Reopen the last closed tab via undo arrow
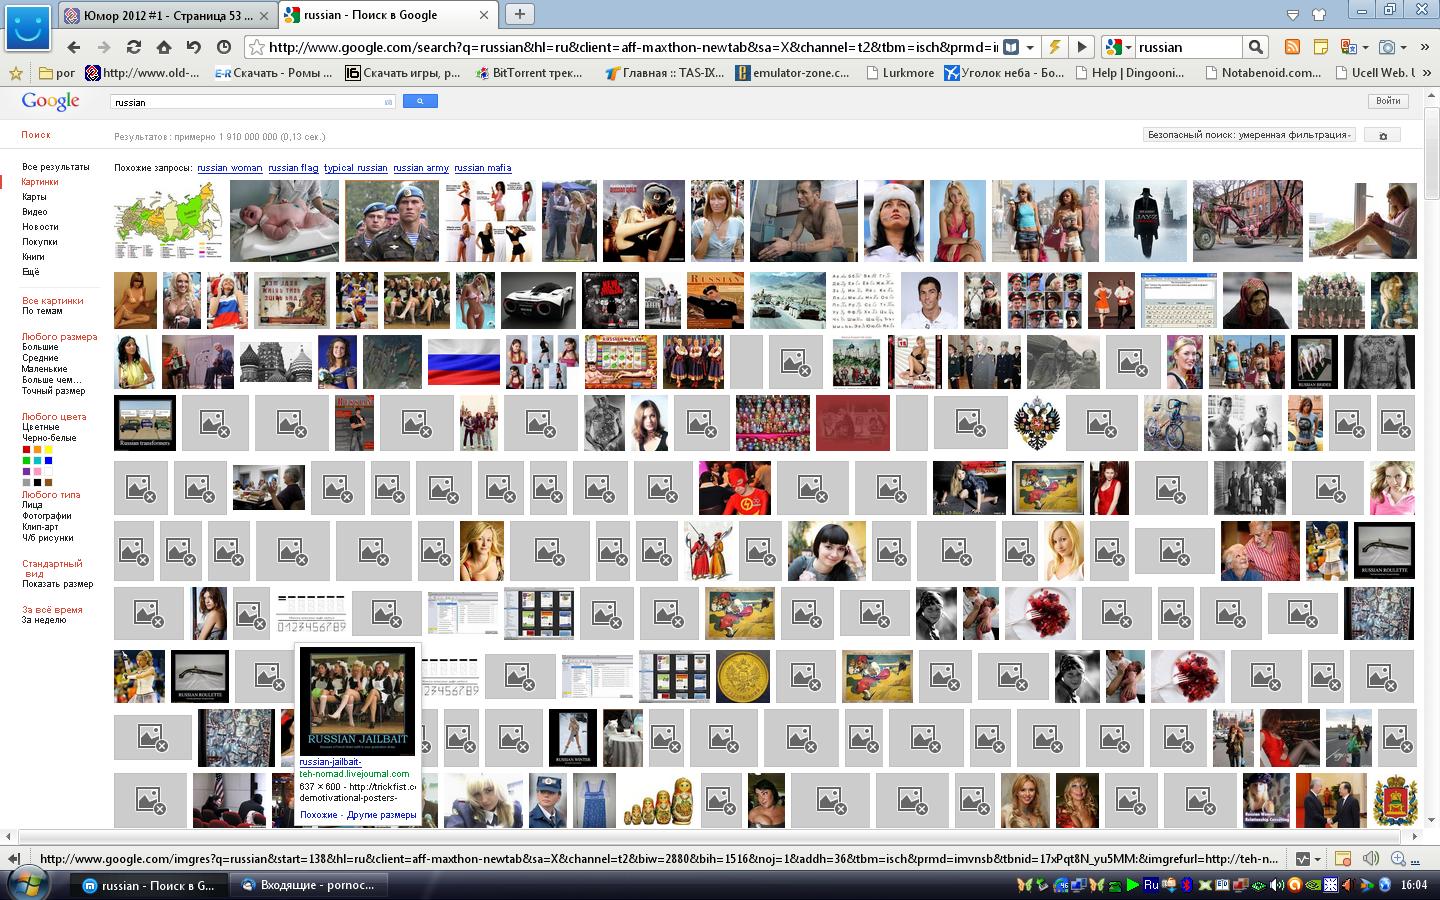 click(x=194, y=47)
